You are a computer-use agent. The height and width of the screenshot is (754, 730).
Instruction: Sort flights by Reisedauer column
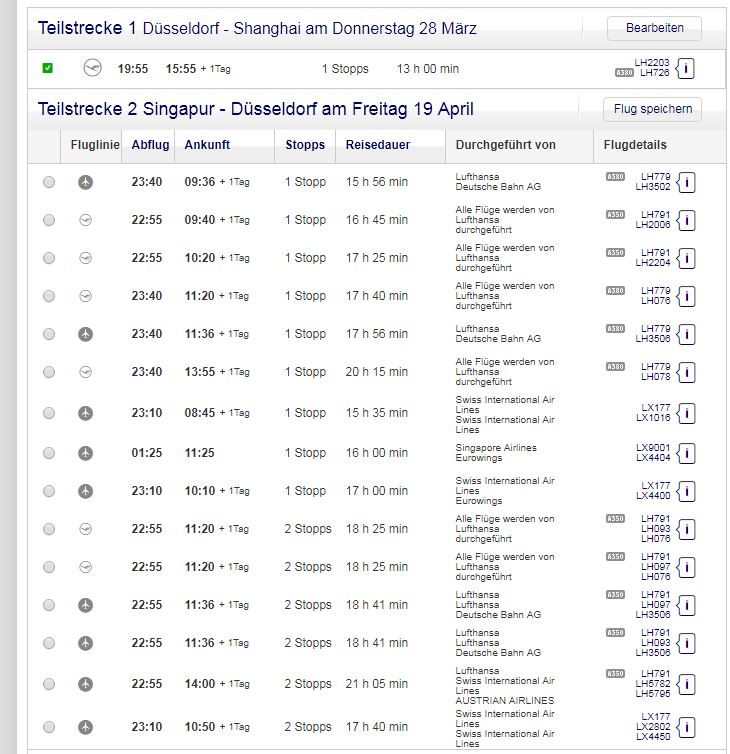pyautogui.click(x=378, y=145)
